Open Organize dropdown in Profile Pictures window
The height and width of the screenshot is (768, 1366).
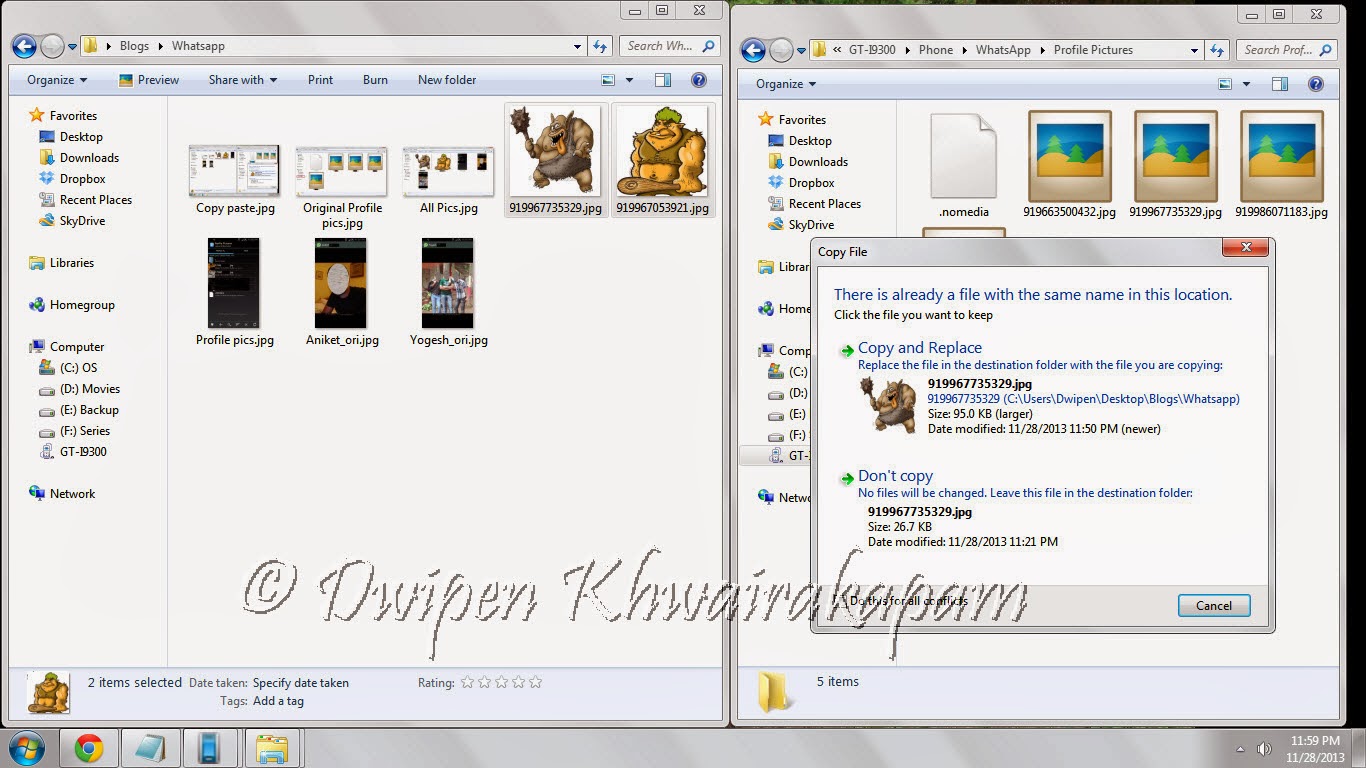tap(786, 84)
